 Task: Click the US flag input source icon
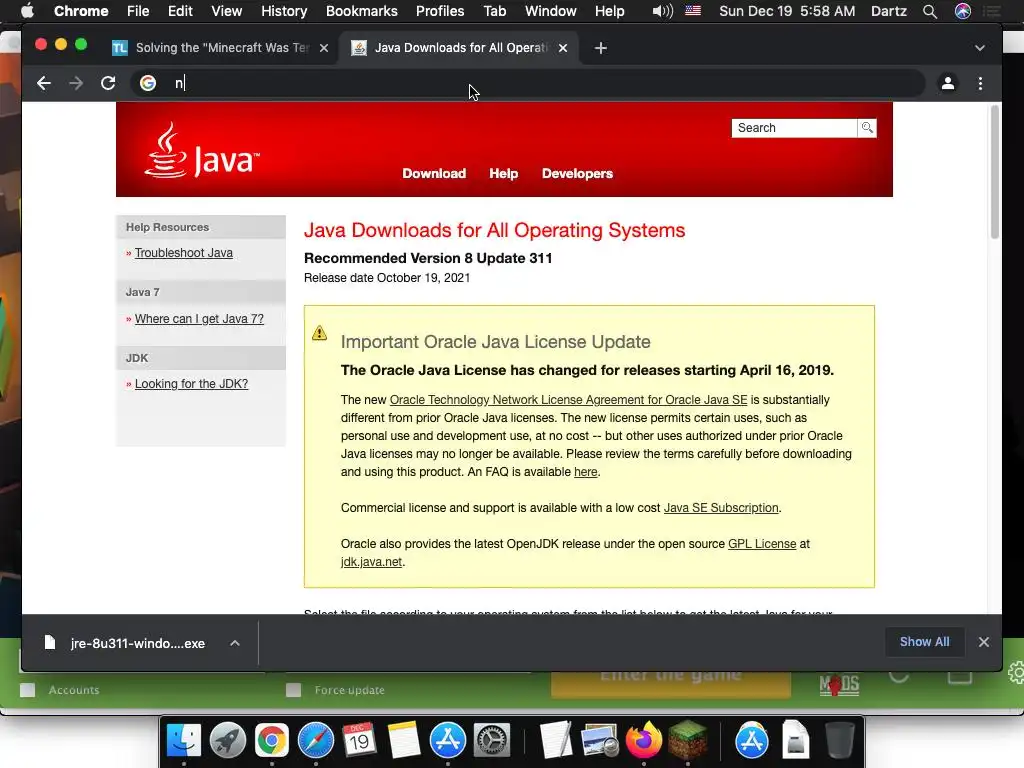click(x=693, y=11)
